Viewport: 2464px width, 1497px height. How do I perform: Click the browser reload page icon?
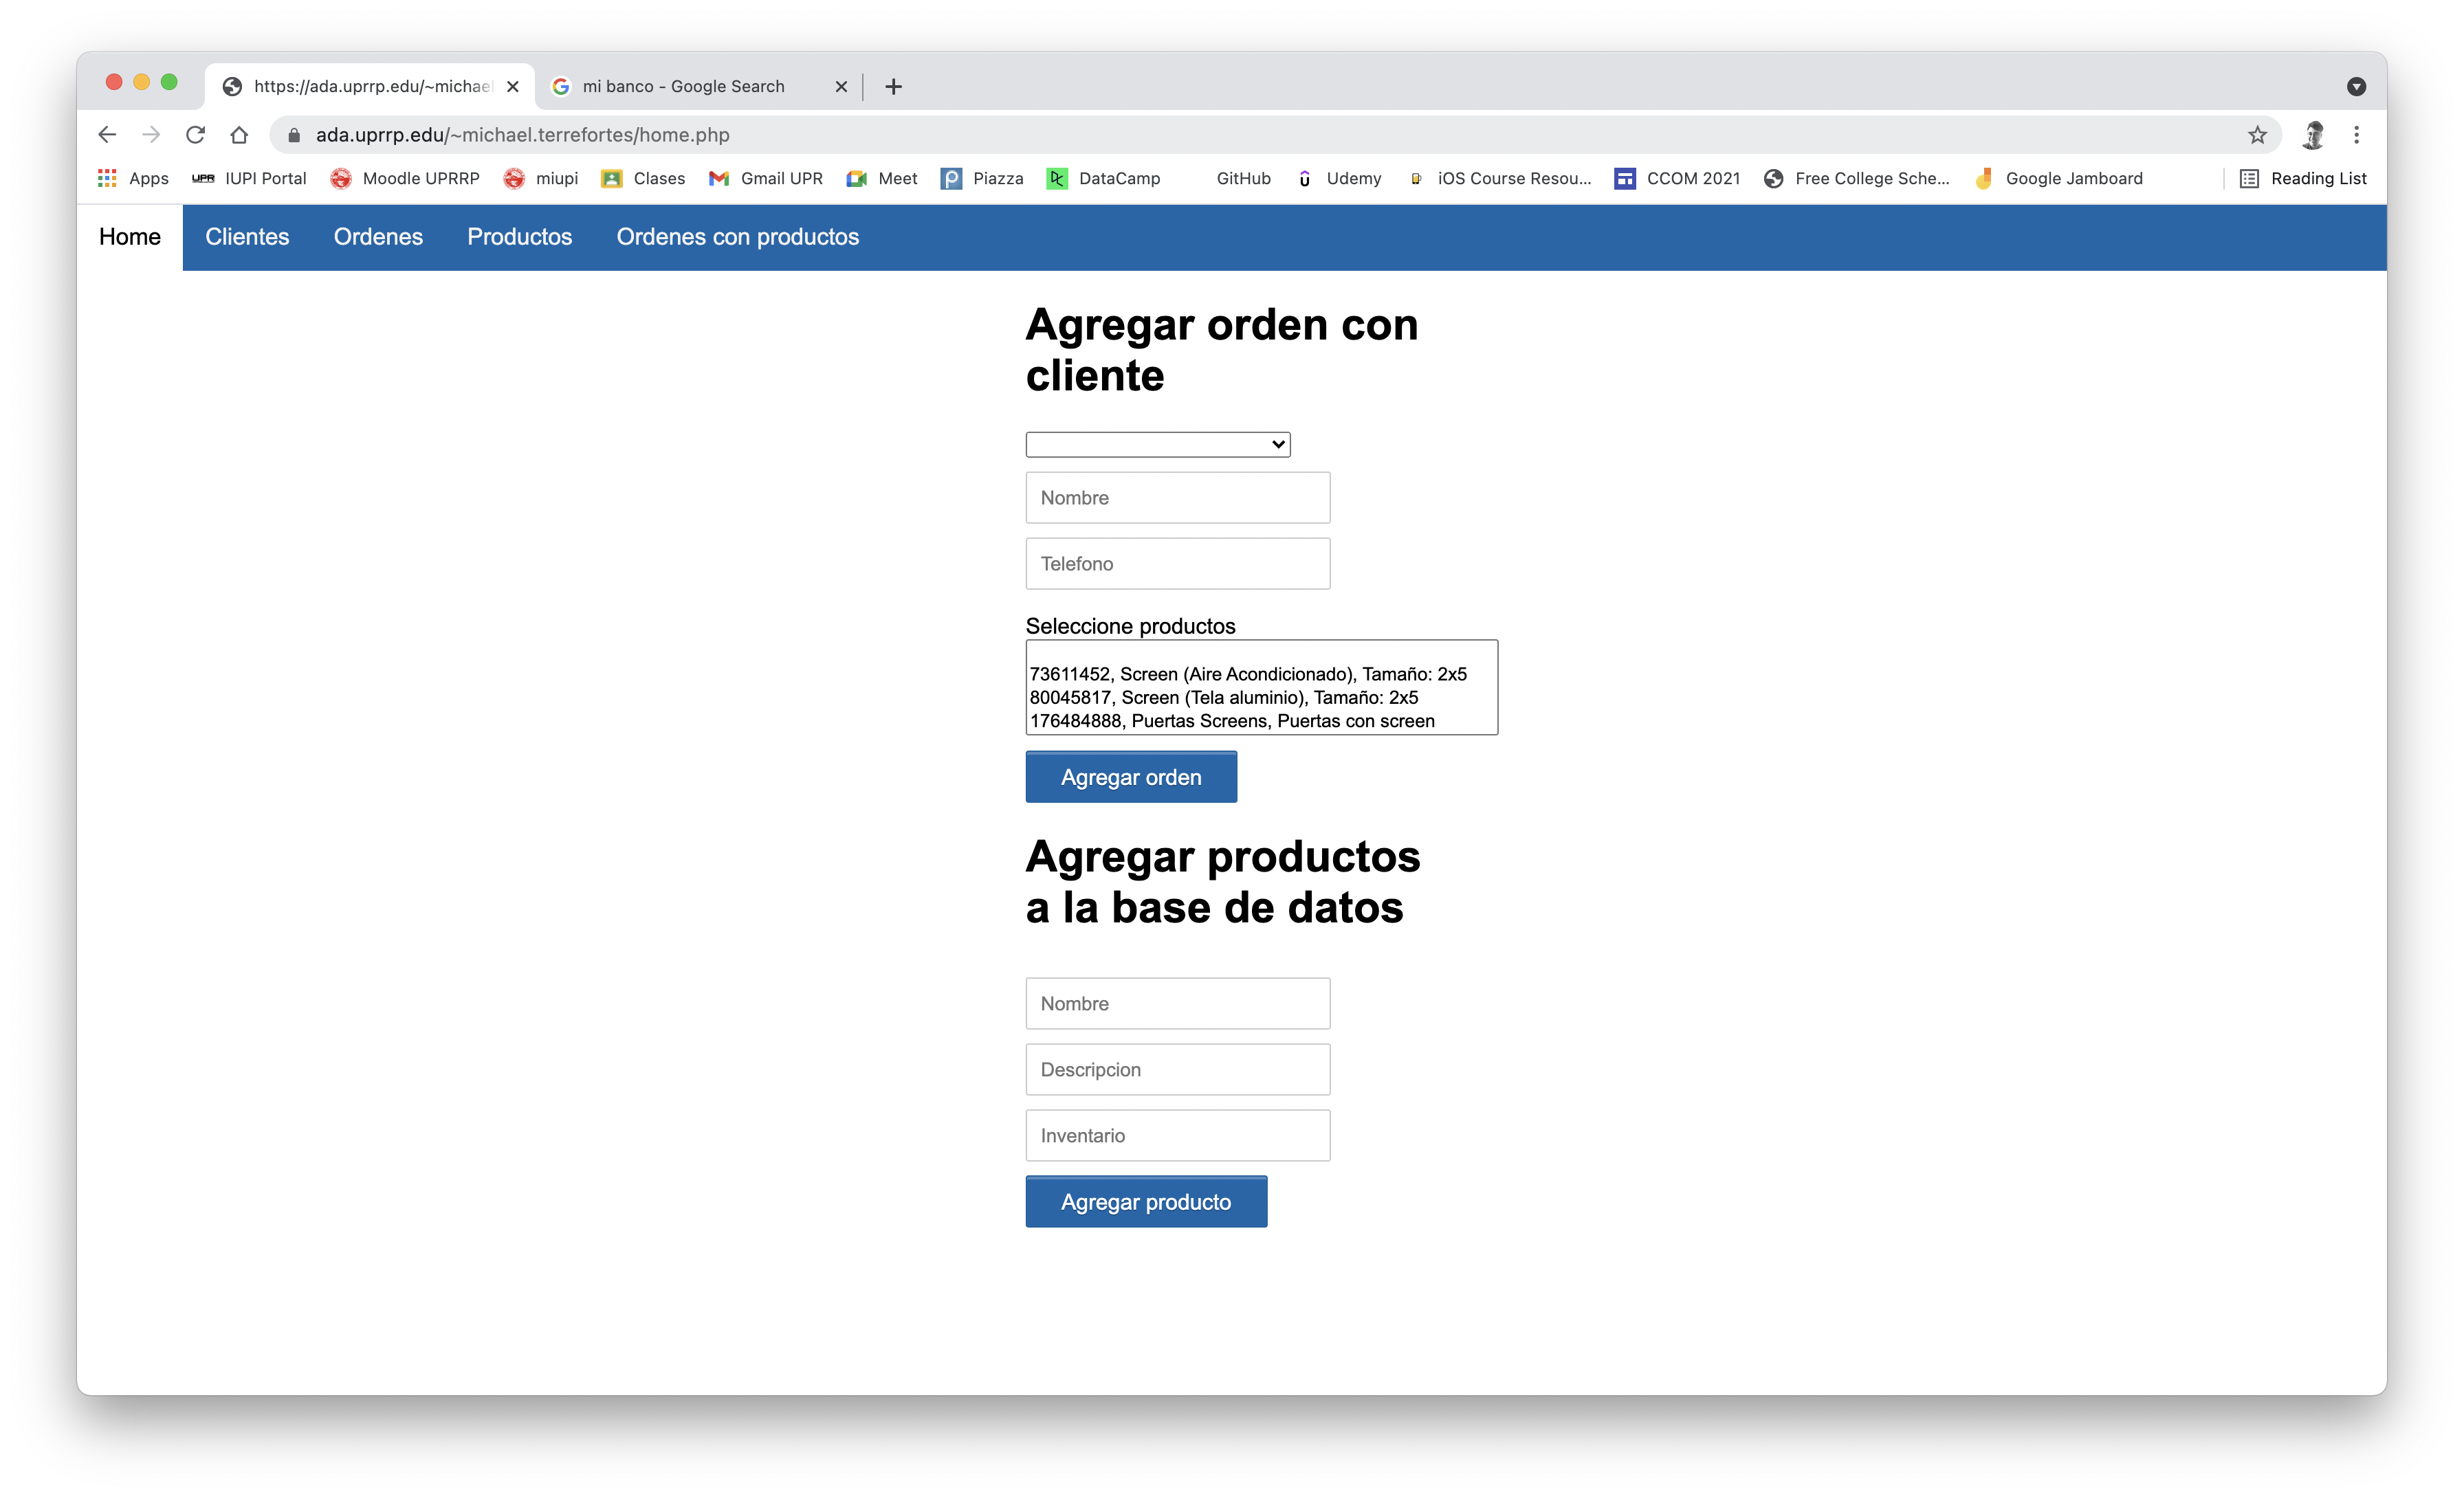click(x=195, y=135)
